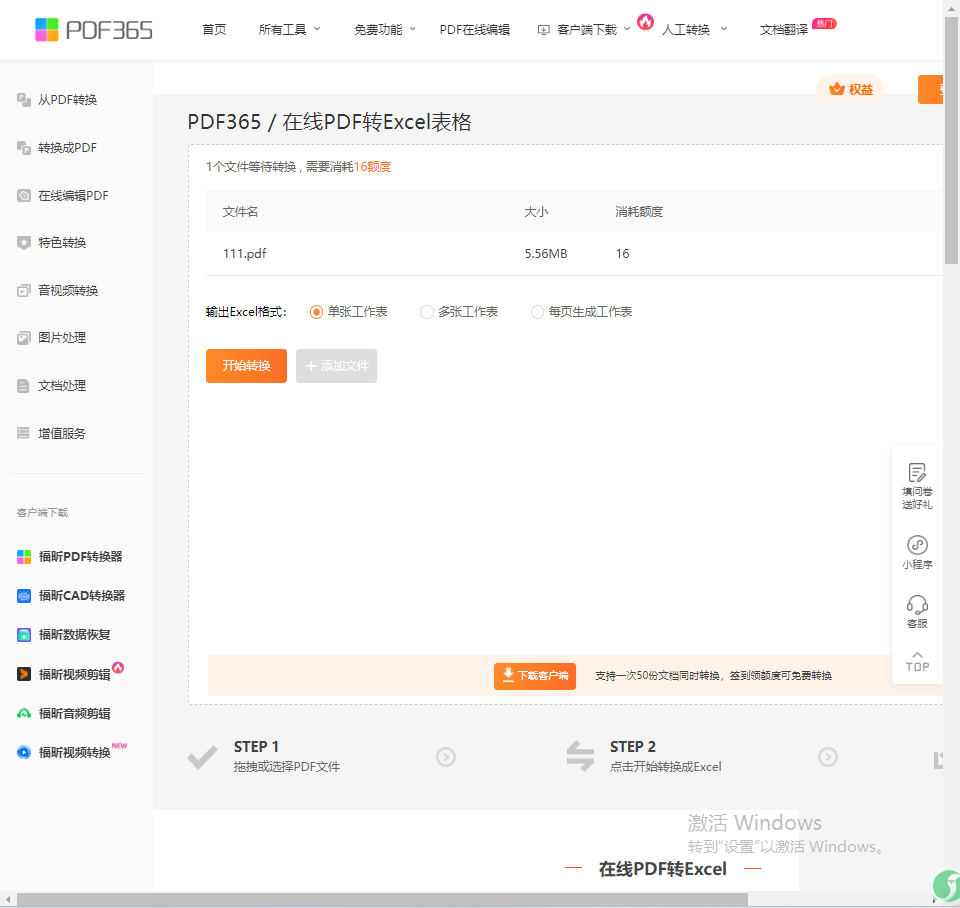960x908 pixels.
Task: Click the 5.56MB file size
Action: [x=546, y=253]
